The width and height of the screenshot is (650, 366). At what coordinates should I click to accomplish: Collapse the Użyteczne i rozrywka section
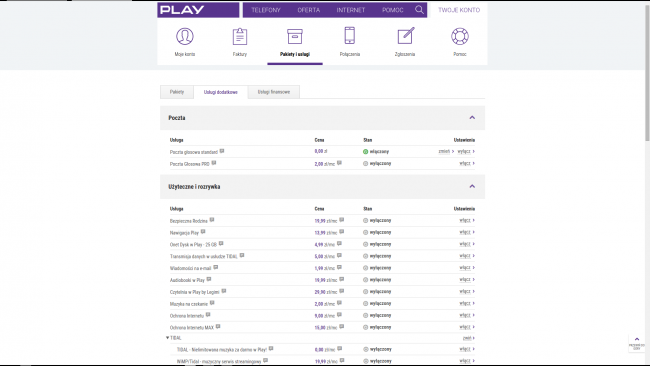click(x=472, y=187)
